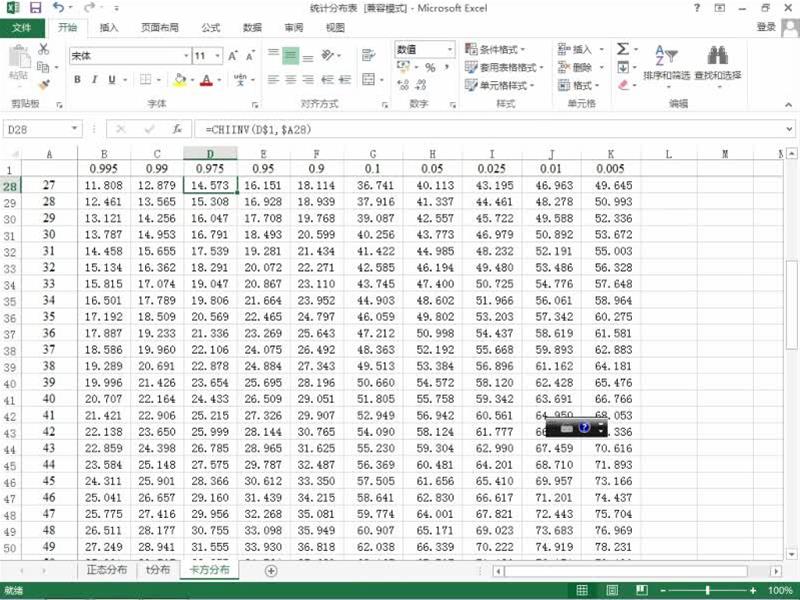Click the Sort and Filter icon

click(x=666, y=60)
